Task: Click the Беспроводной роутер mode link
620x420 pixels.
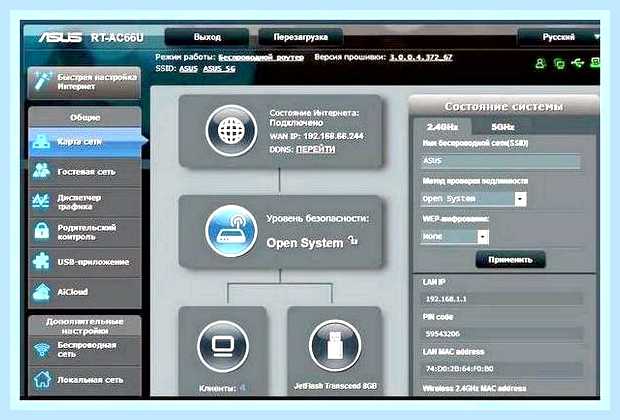Action: coord(261,58)
